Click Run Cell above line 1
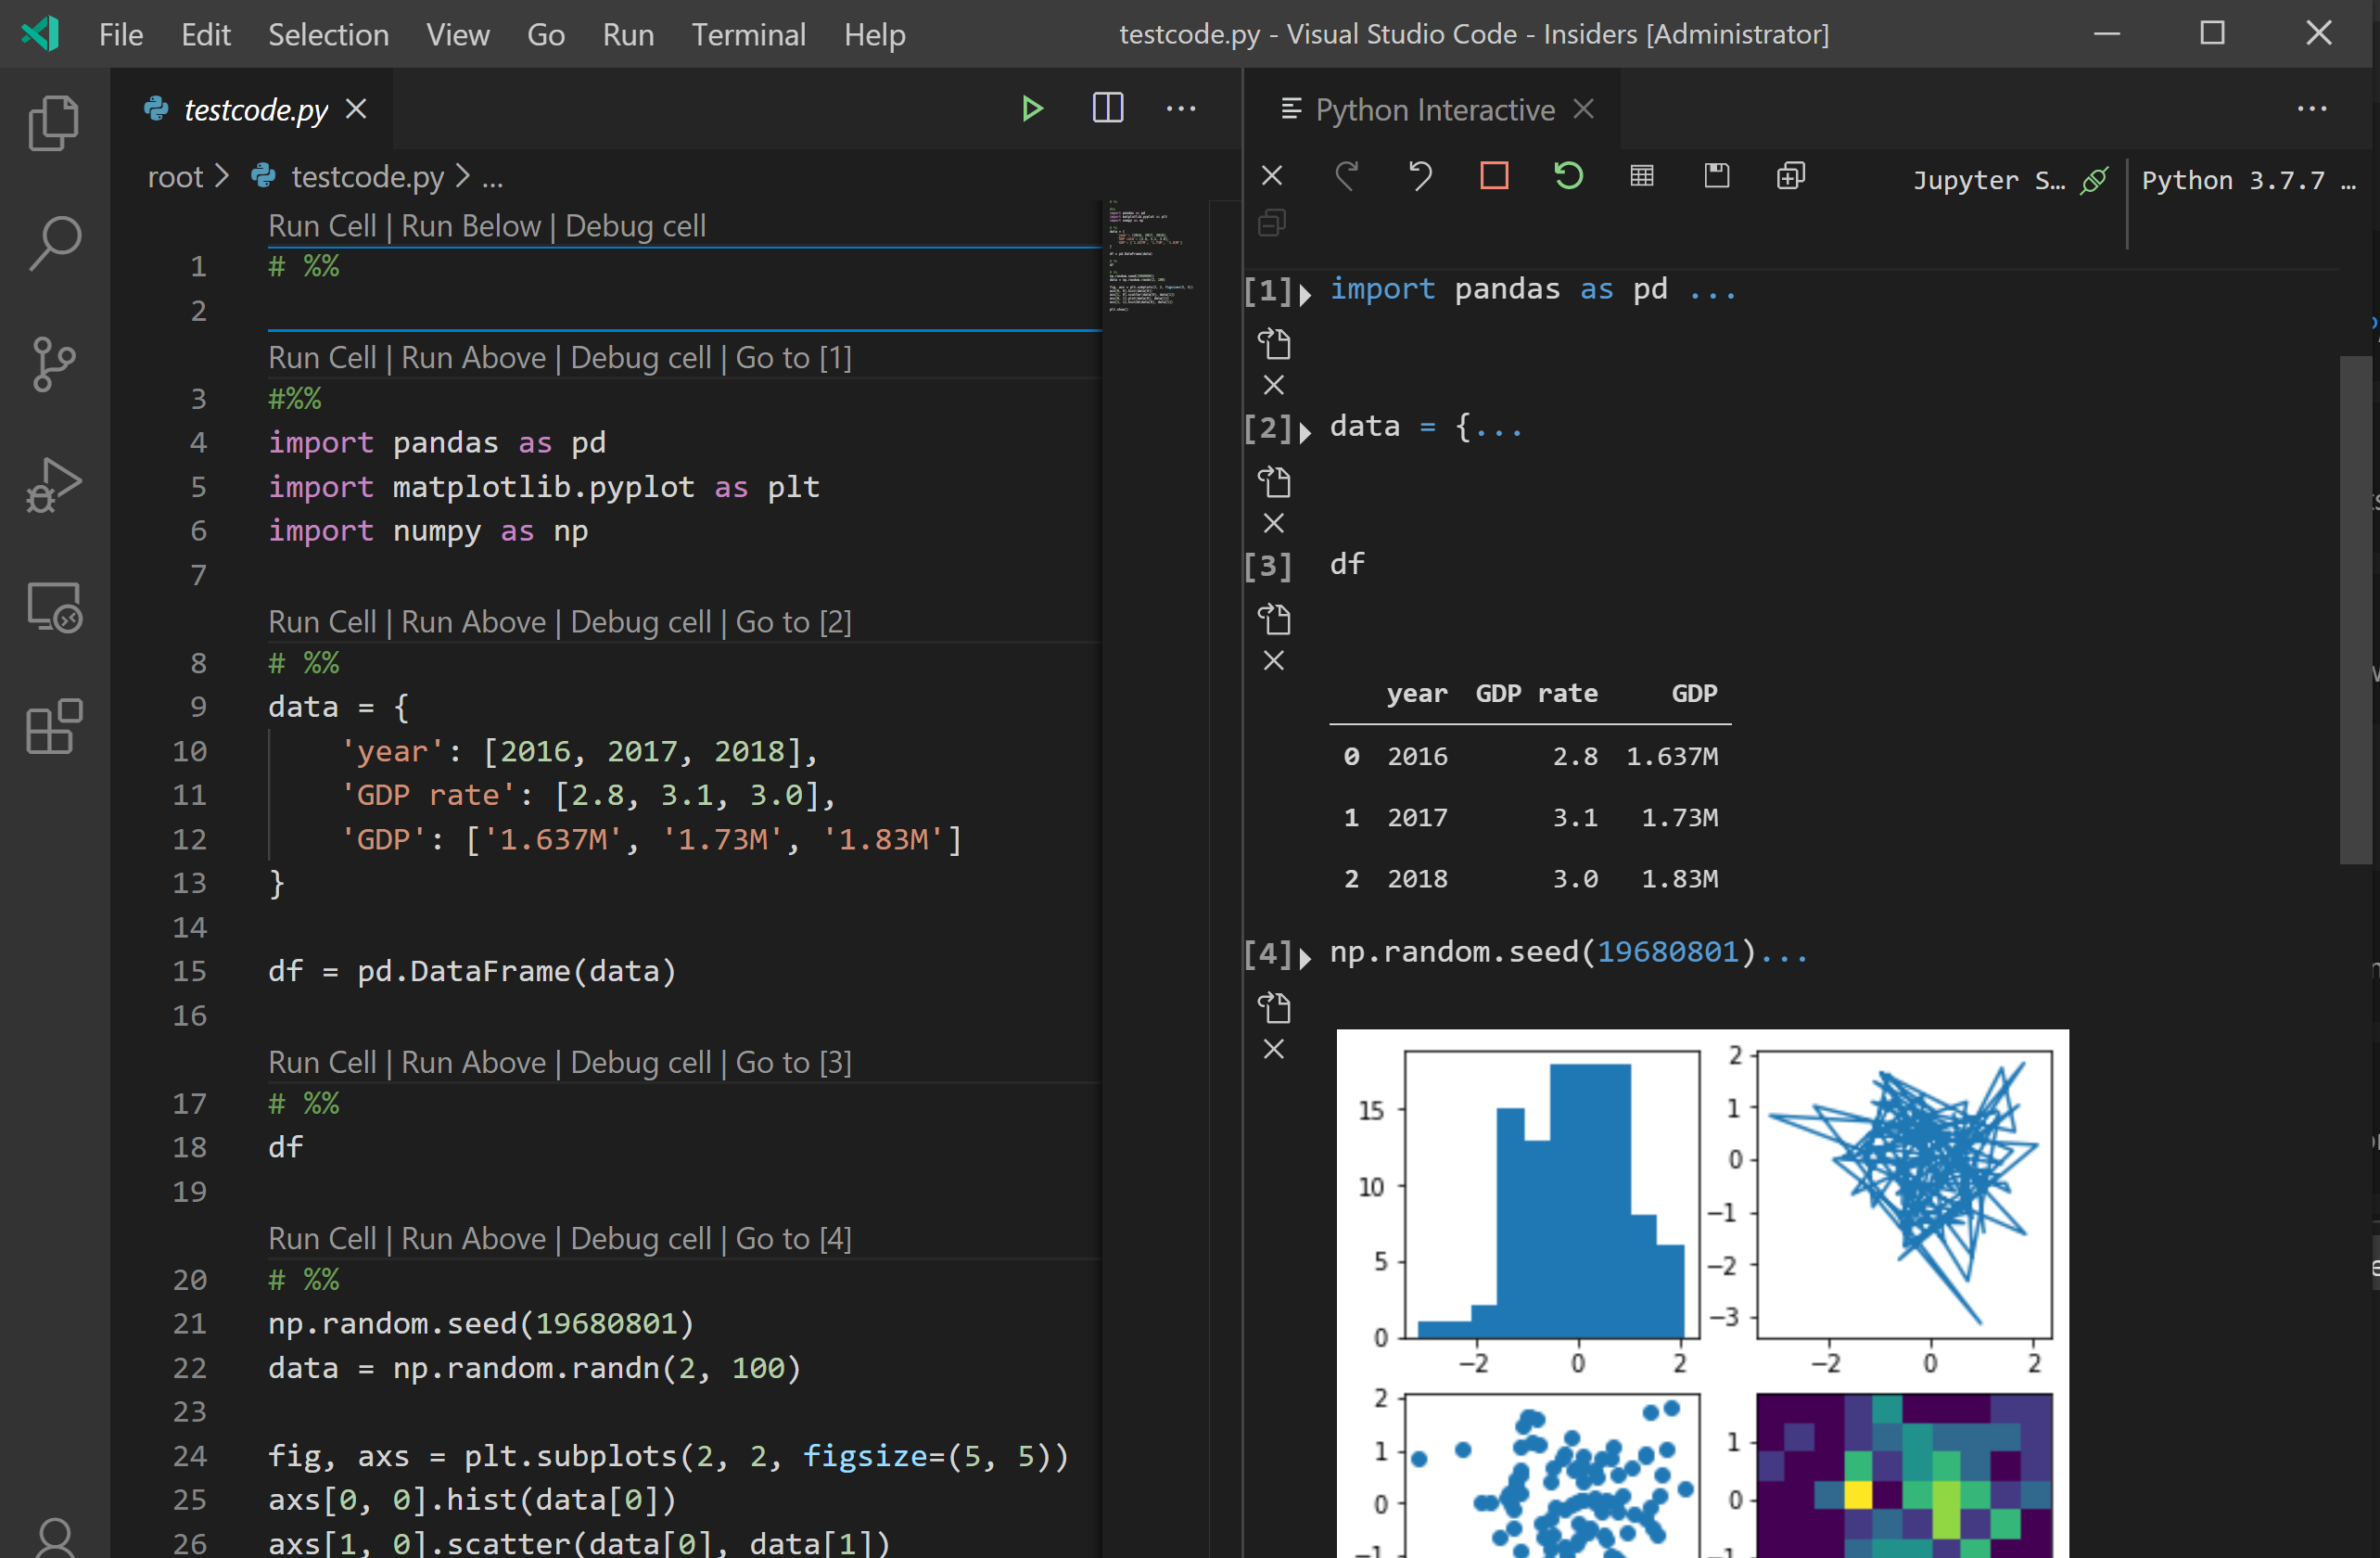The image size is (2380, 1558). 322,226
